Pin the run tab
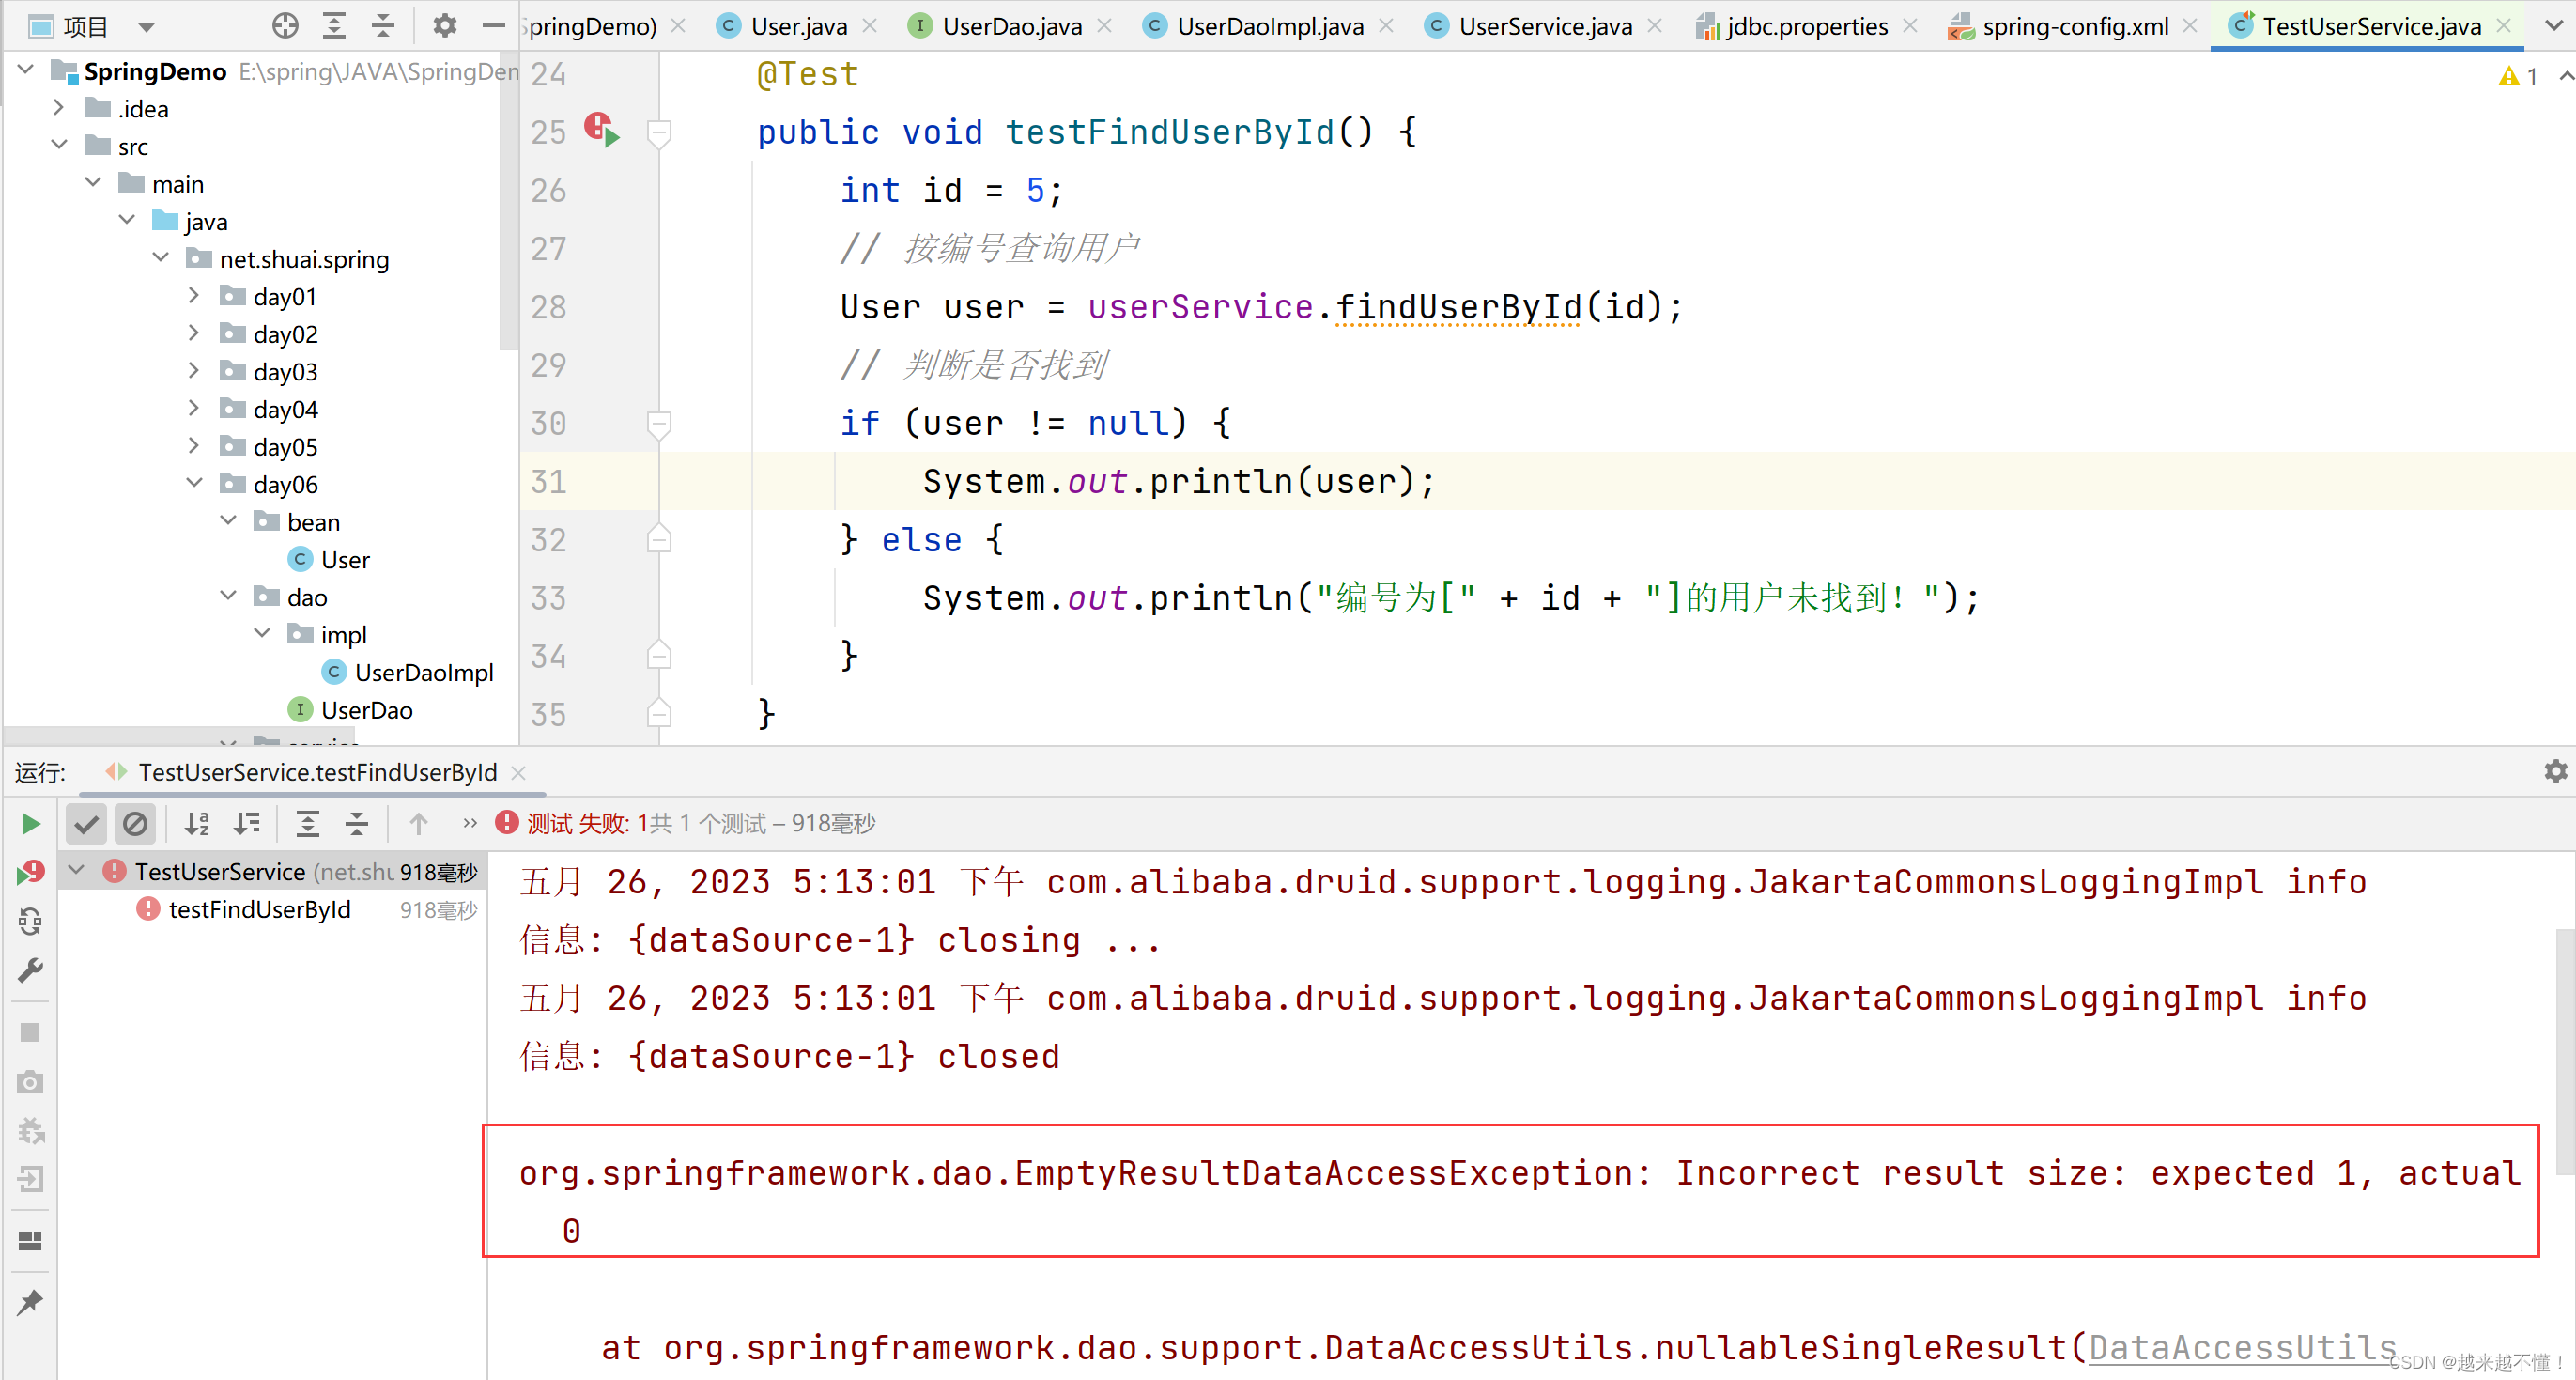 pyautogui.click(x=30, y=1303)
